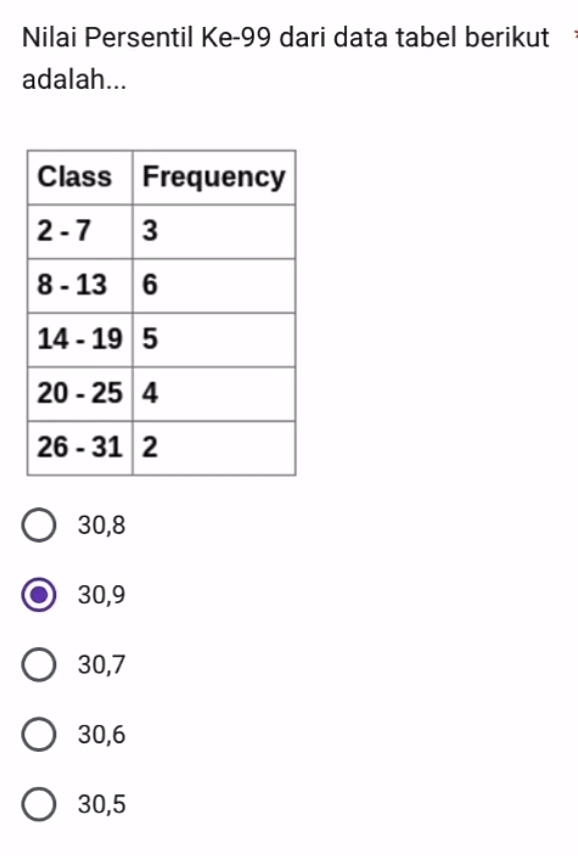The height and width of the screenshot is (856, 578).
Task: Click the frequency 5 cell
Action: click(x=214, y=340)
